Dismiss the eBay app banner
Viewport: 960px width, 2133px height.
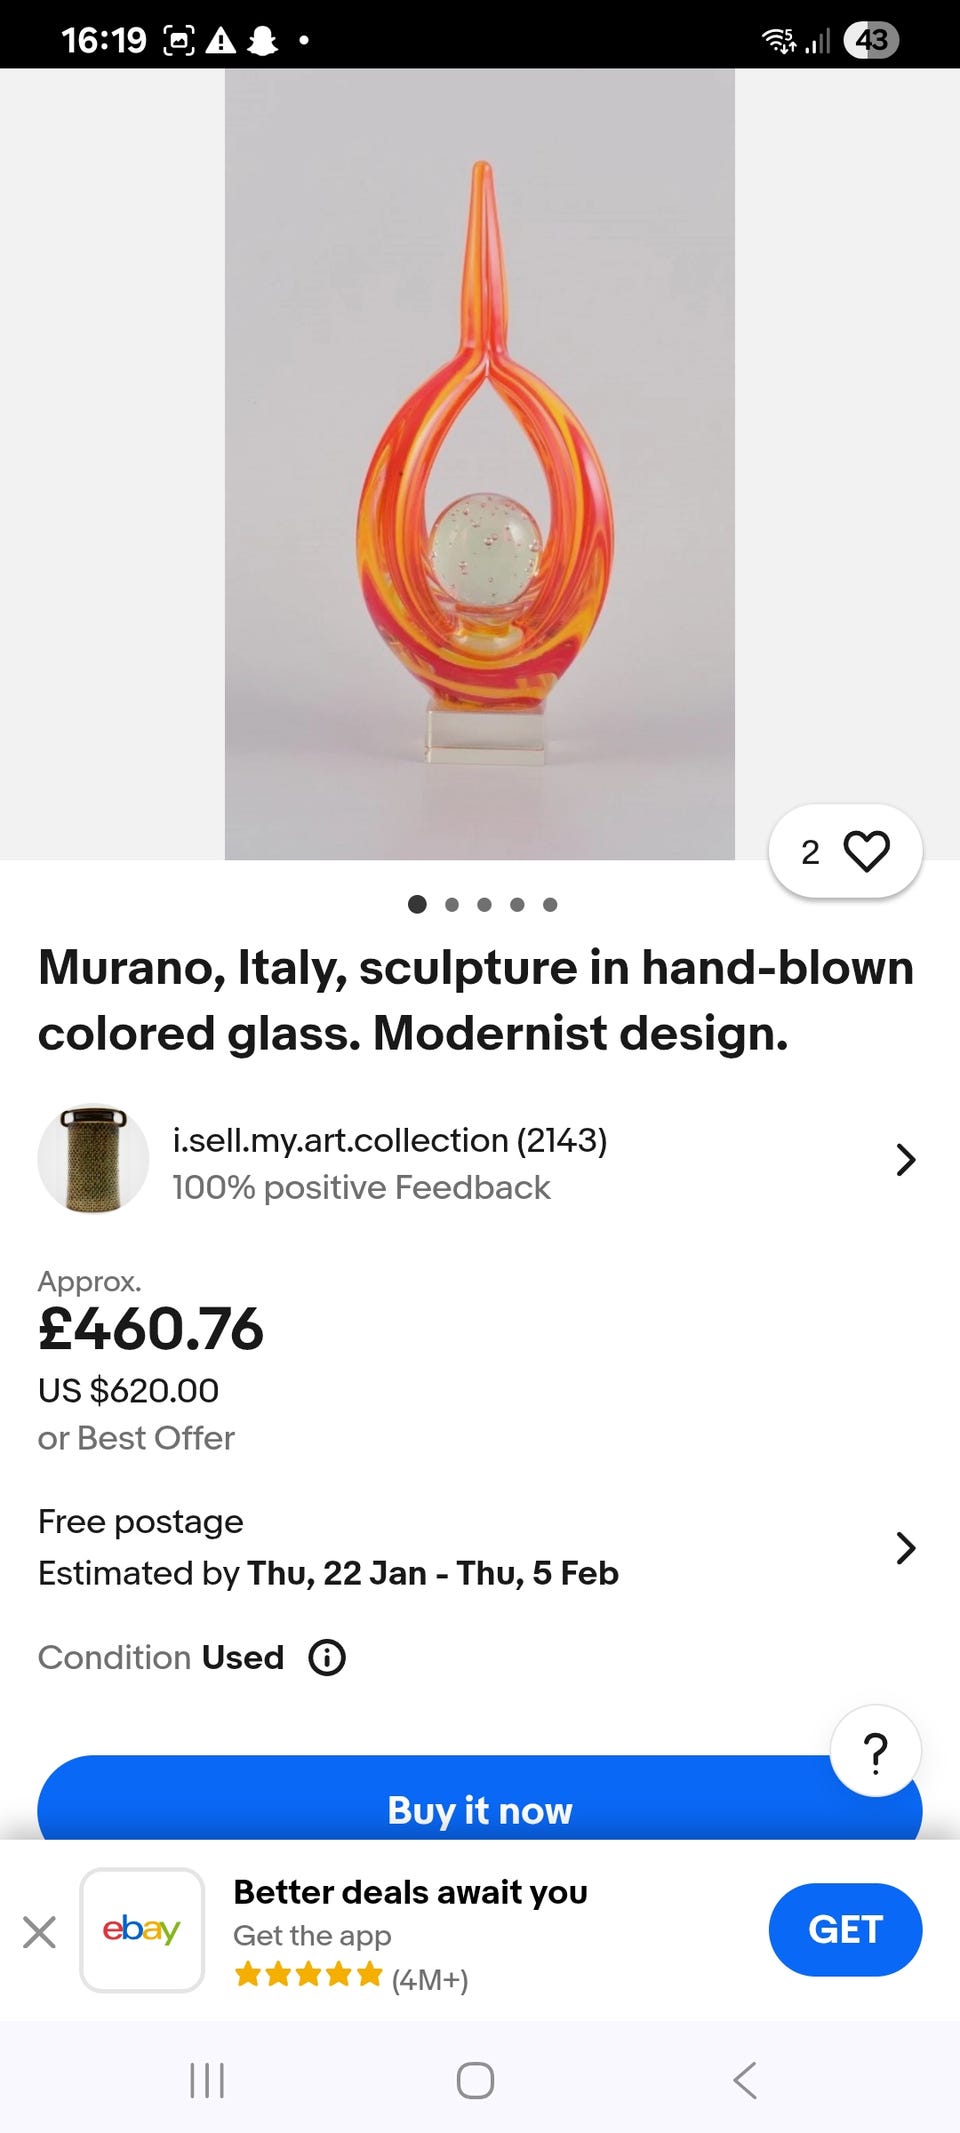pyautogui.click(x=39, y=1931)
